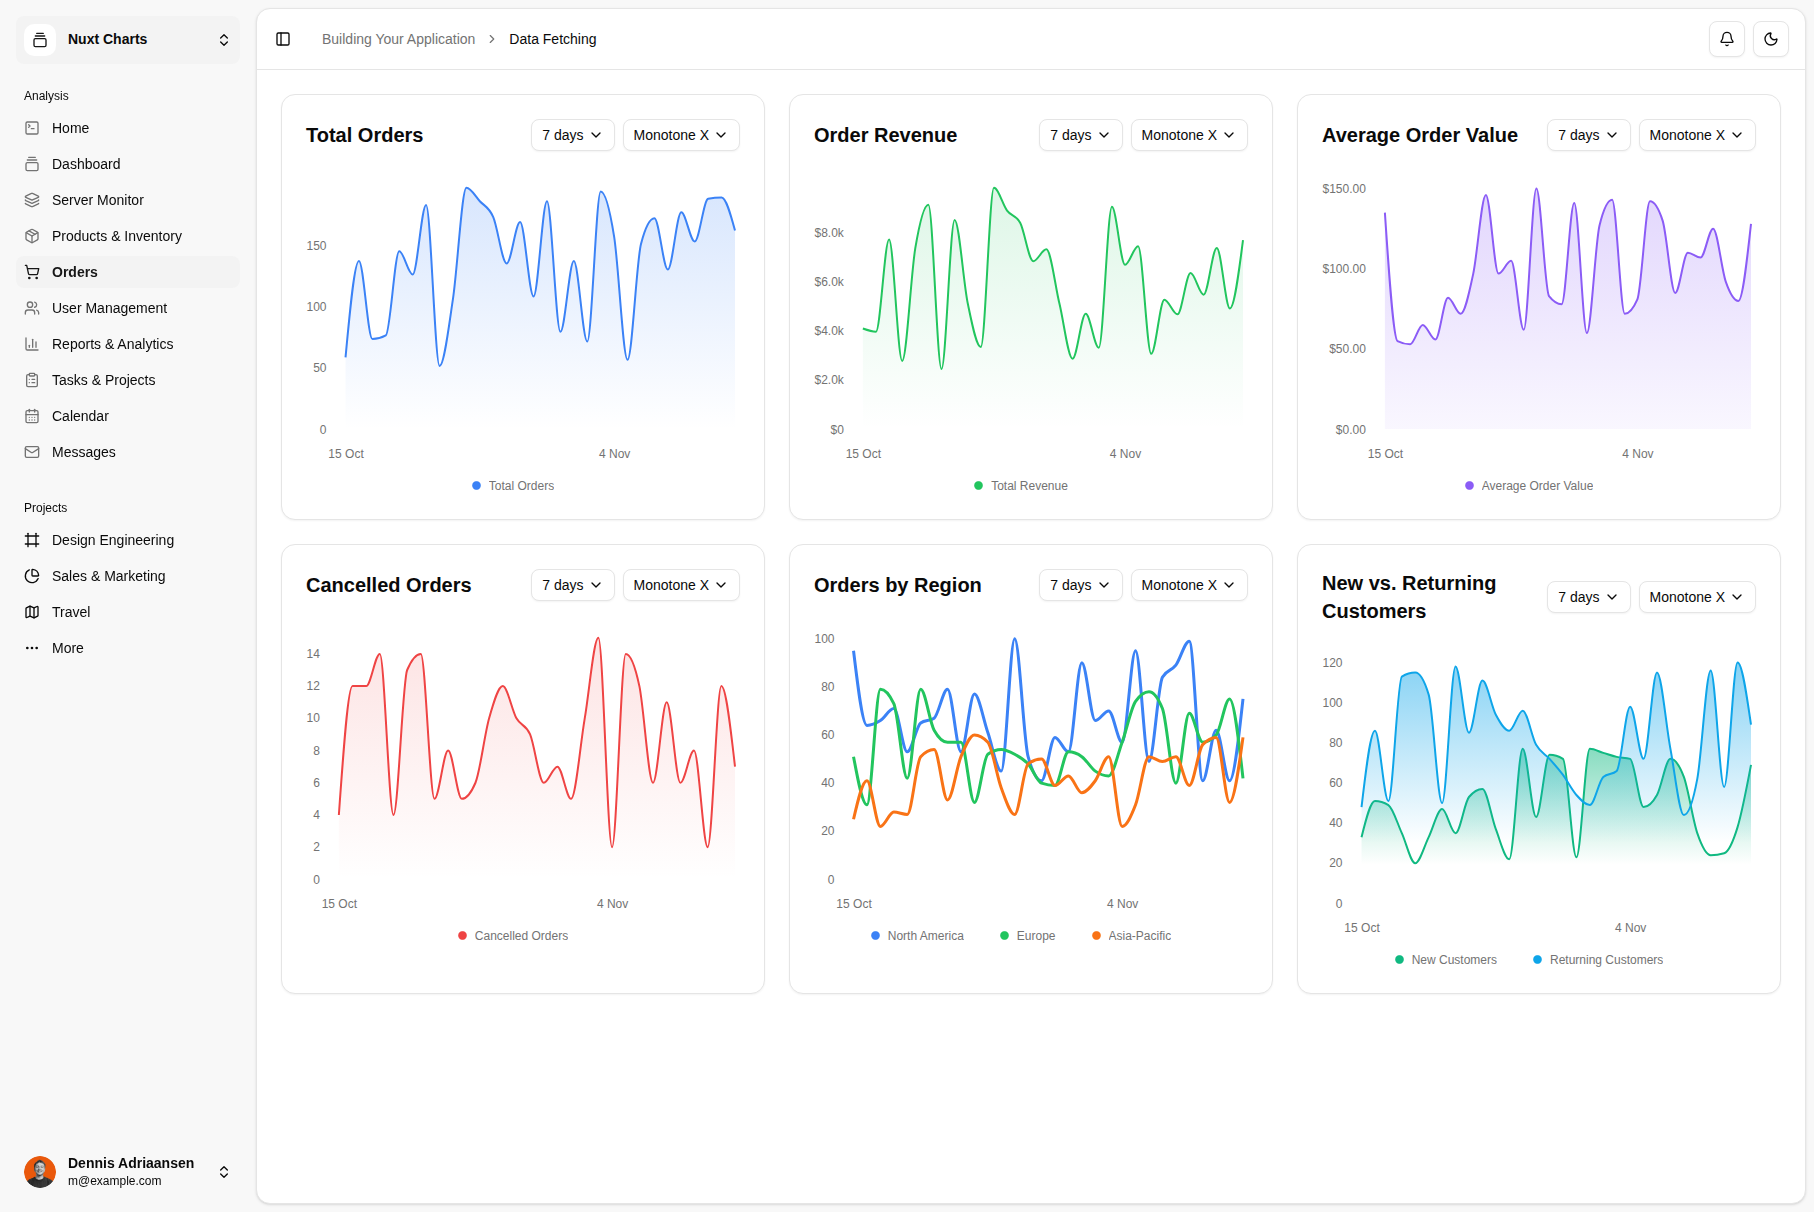Show More projects in the sidebar
Screen dimensions: 1814x1212
click(67, 648)
